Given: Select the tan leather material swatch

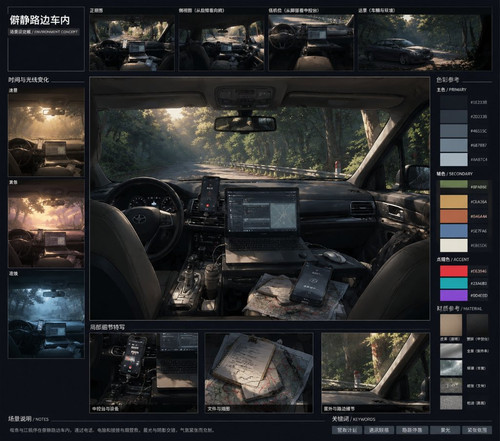Looking at the screenshot, I should tap(451, 325).
